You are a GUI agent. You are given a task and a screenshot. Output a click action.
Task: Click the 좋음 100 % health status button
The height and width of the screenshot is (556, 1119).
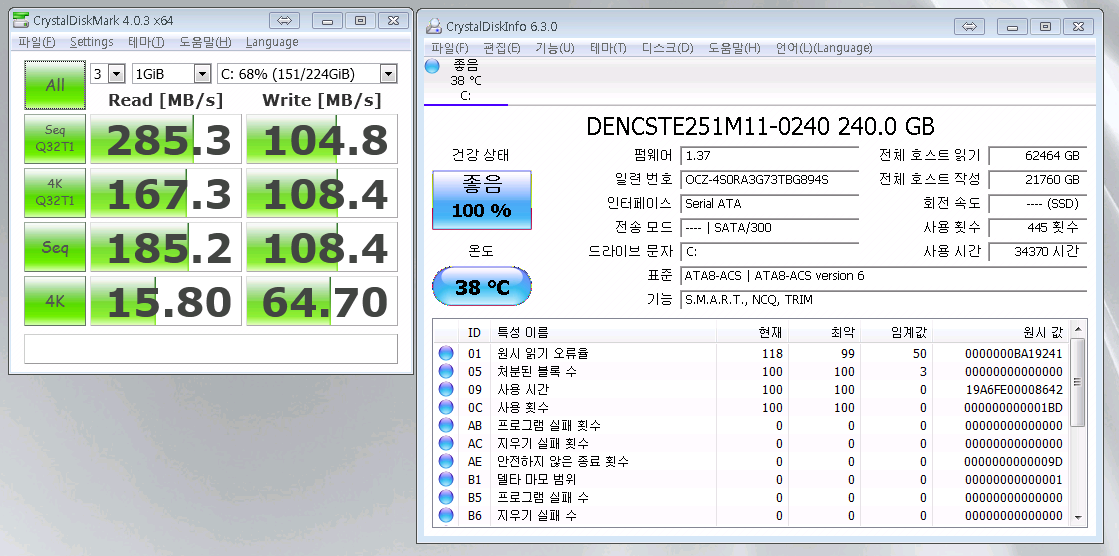[x=482, y=200]
